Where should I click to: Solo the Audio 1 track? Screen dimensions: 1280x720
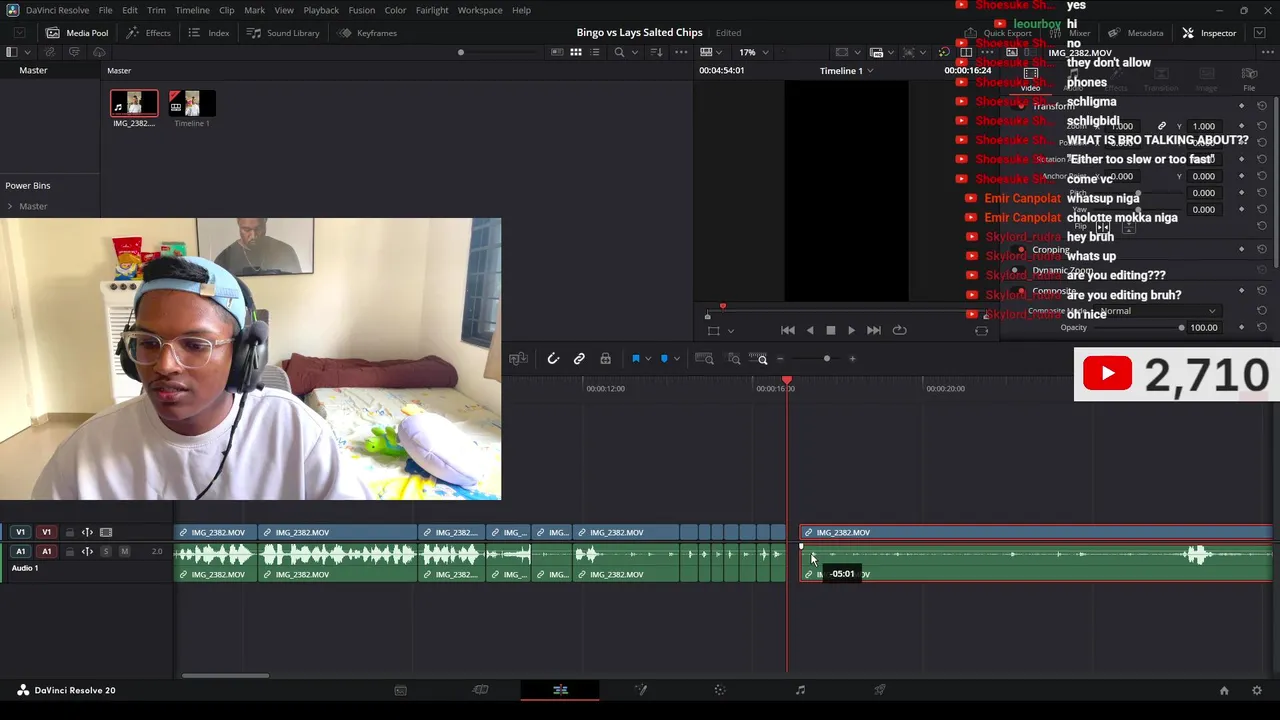tap(106, 551)
